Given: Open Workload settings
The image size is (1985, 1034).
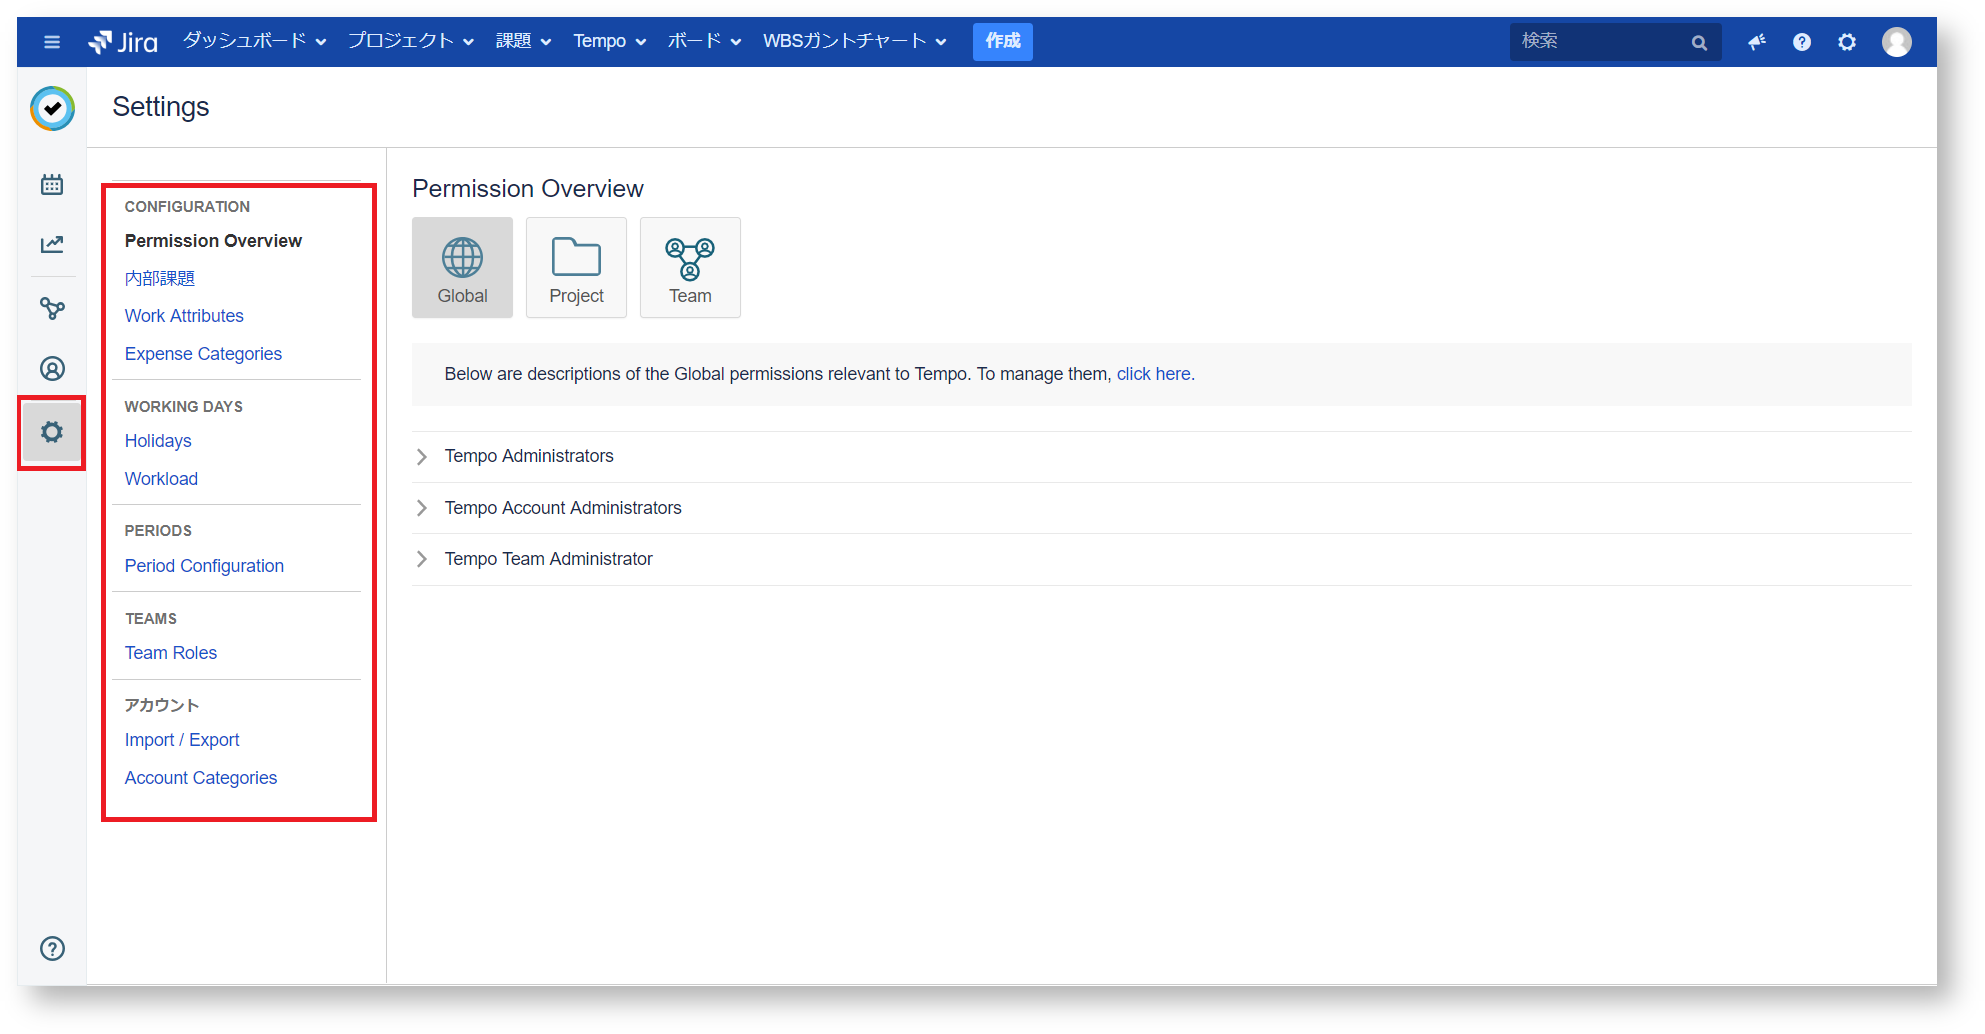Looking at the screenshot, I should click(x=161, y=479).
